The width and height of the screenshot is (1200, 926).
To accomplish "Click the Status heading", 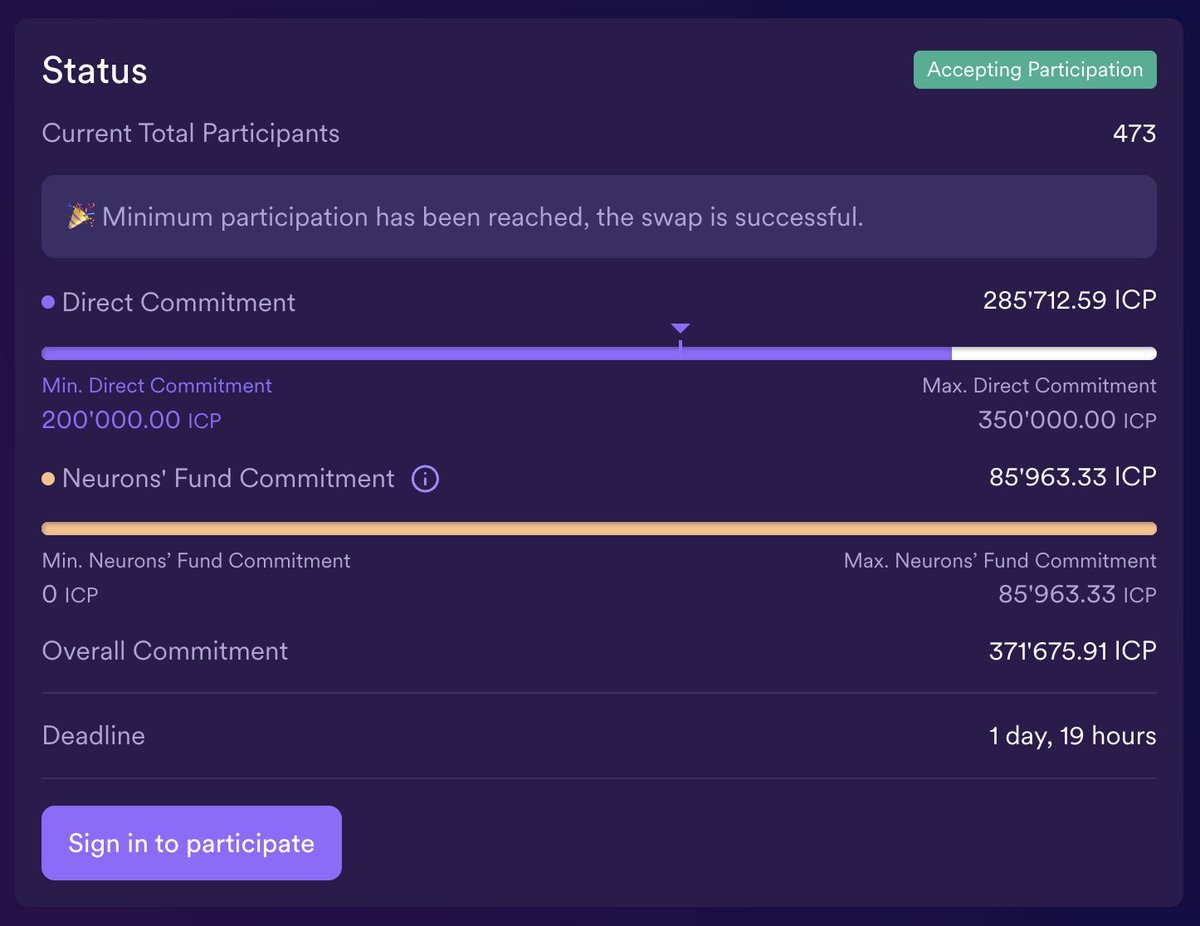I will click(x=95, y=71).
